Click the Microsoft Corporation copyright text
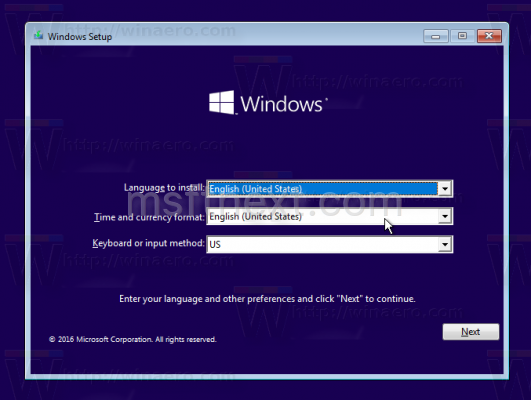The height and width of the screenshot is (400, 531). [133, 339]
